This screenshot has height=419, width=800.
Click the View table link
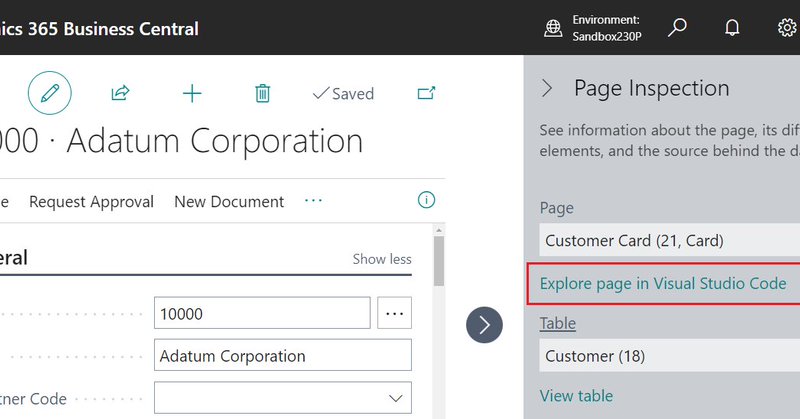577,396
